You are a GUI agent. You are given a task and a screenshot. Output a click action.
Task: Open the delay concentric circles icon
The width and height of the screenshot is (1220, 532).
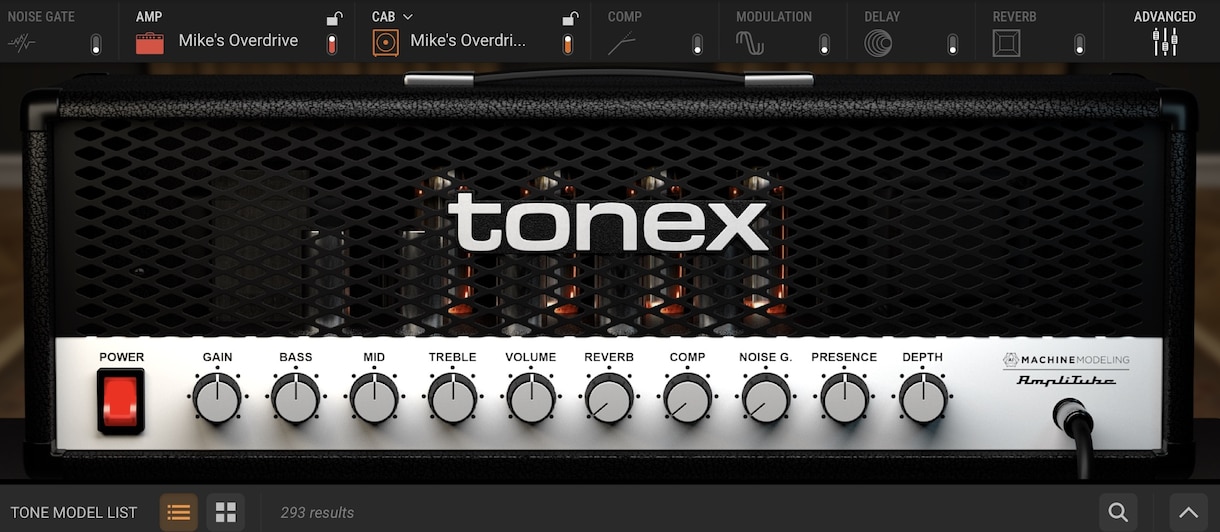click(x=878, y=43)
